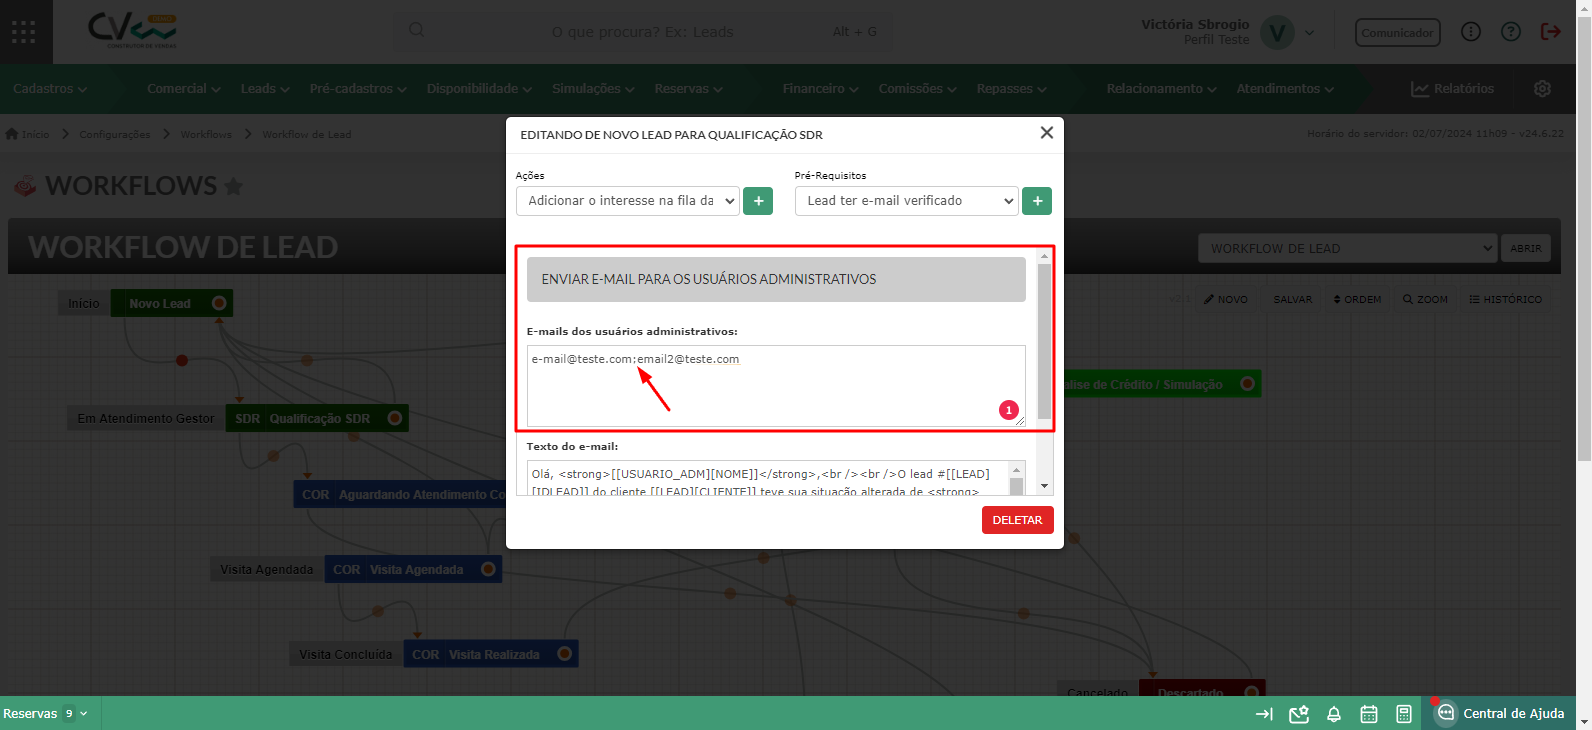
Task: Click the SALVAR toolbar button
Action: (1292, 299)
